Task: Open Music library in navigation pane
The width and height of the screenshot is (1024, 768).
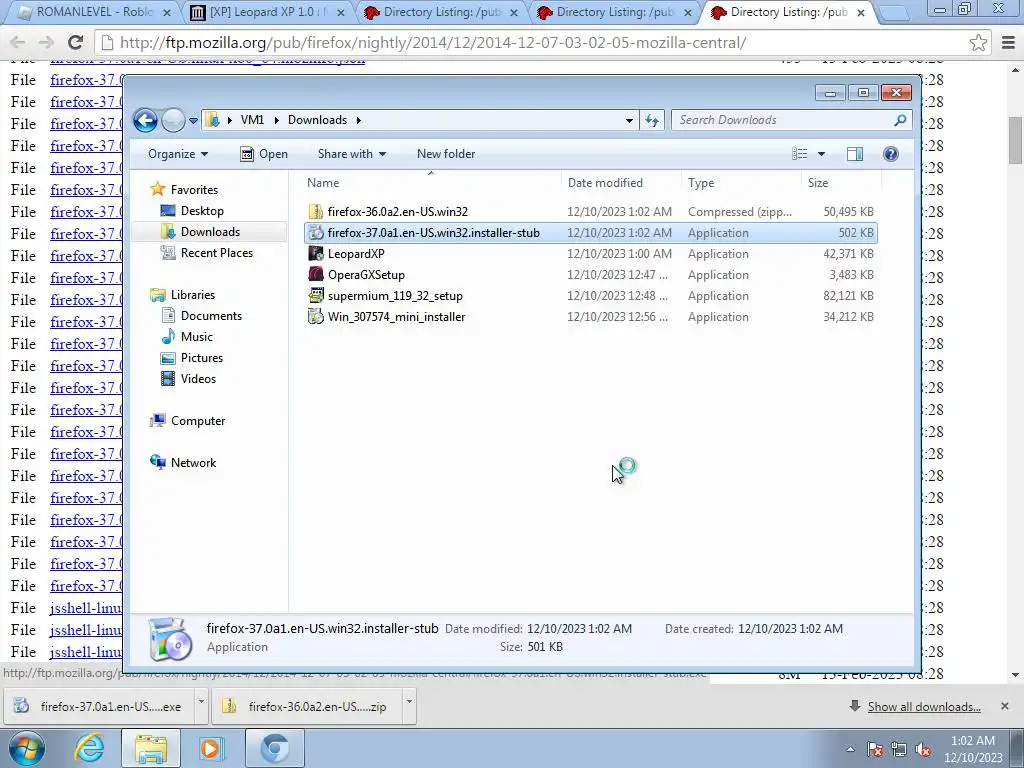Action: (197, 336)
